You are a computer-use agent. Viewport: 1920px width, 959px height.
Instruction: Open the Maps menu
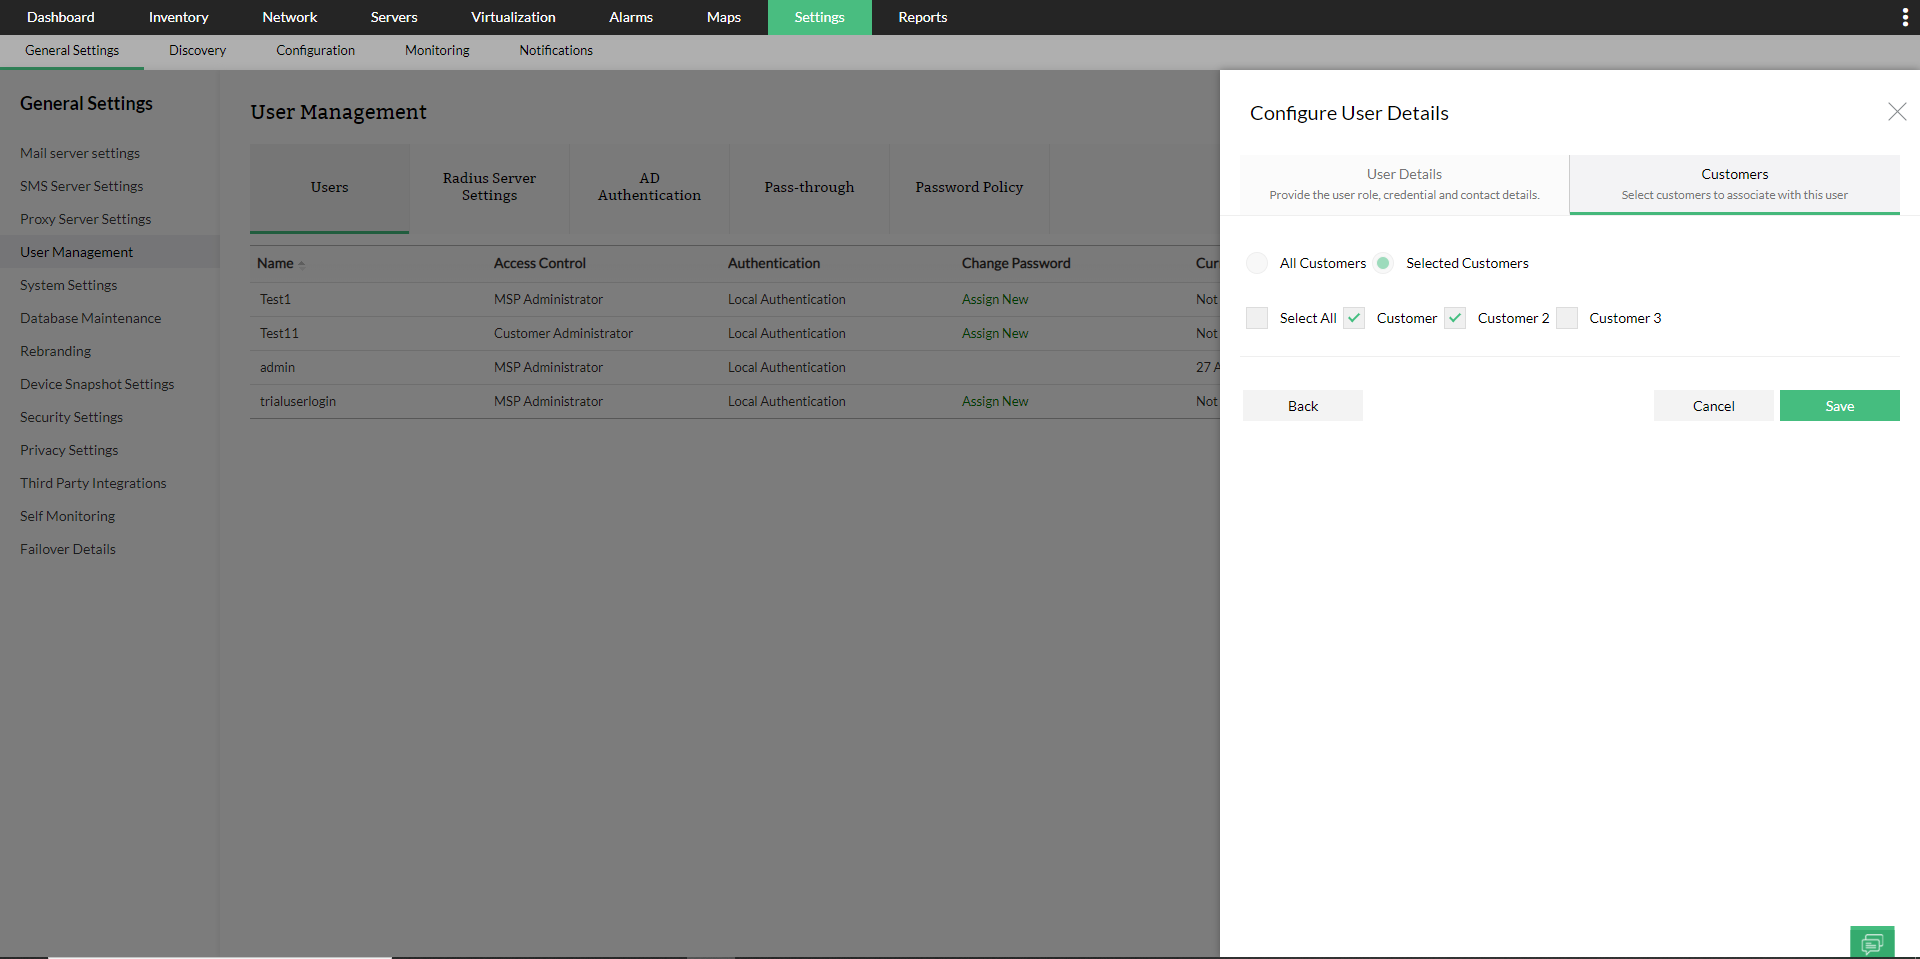tap(723, 17)
